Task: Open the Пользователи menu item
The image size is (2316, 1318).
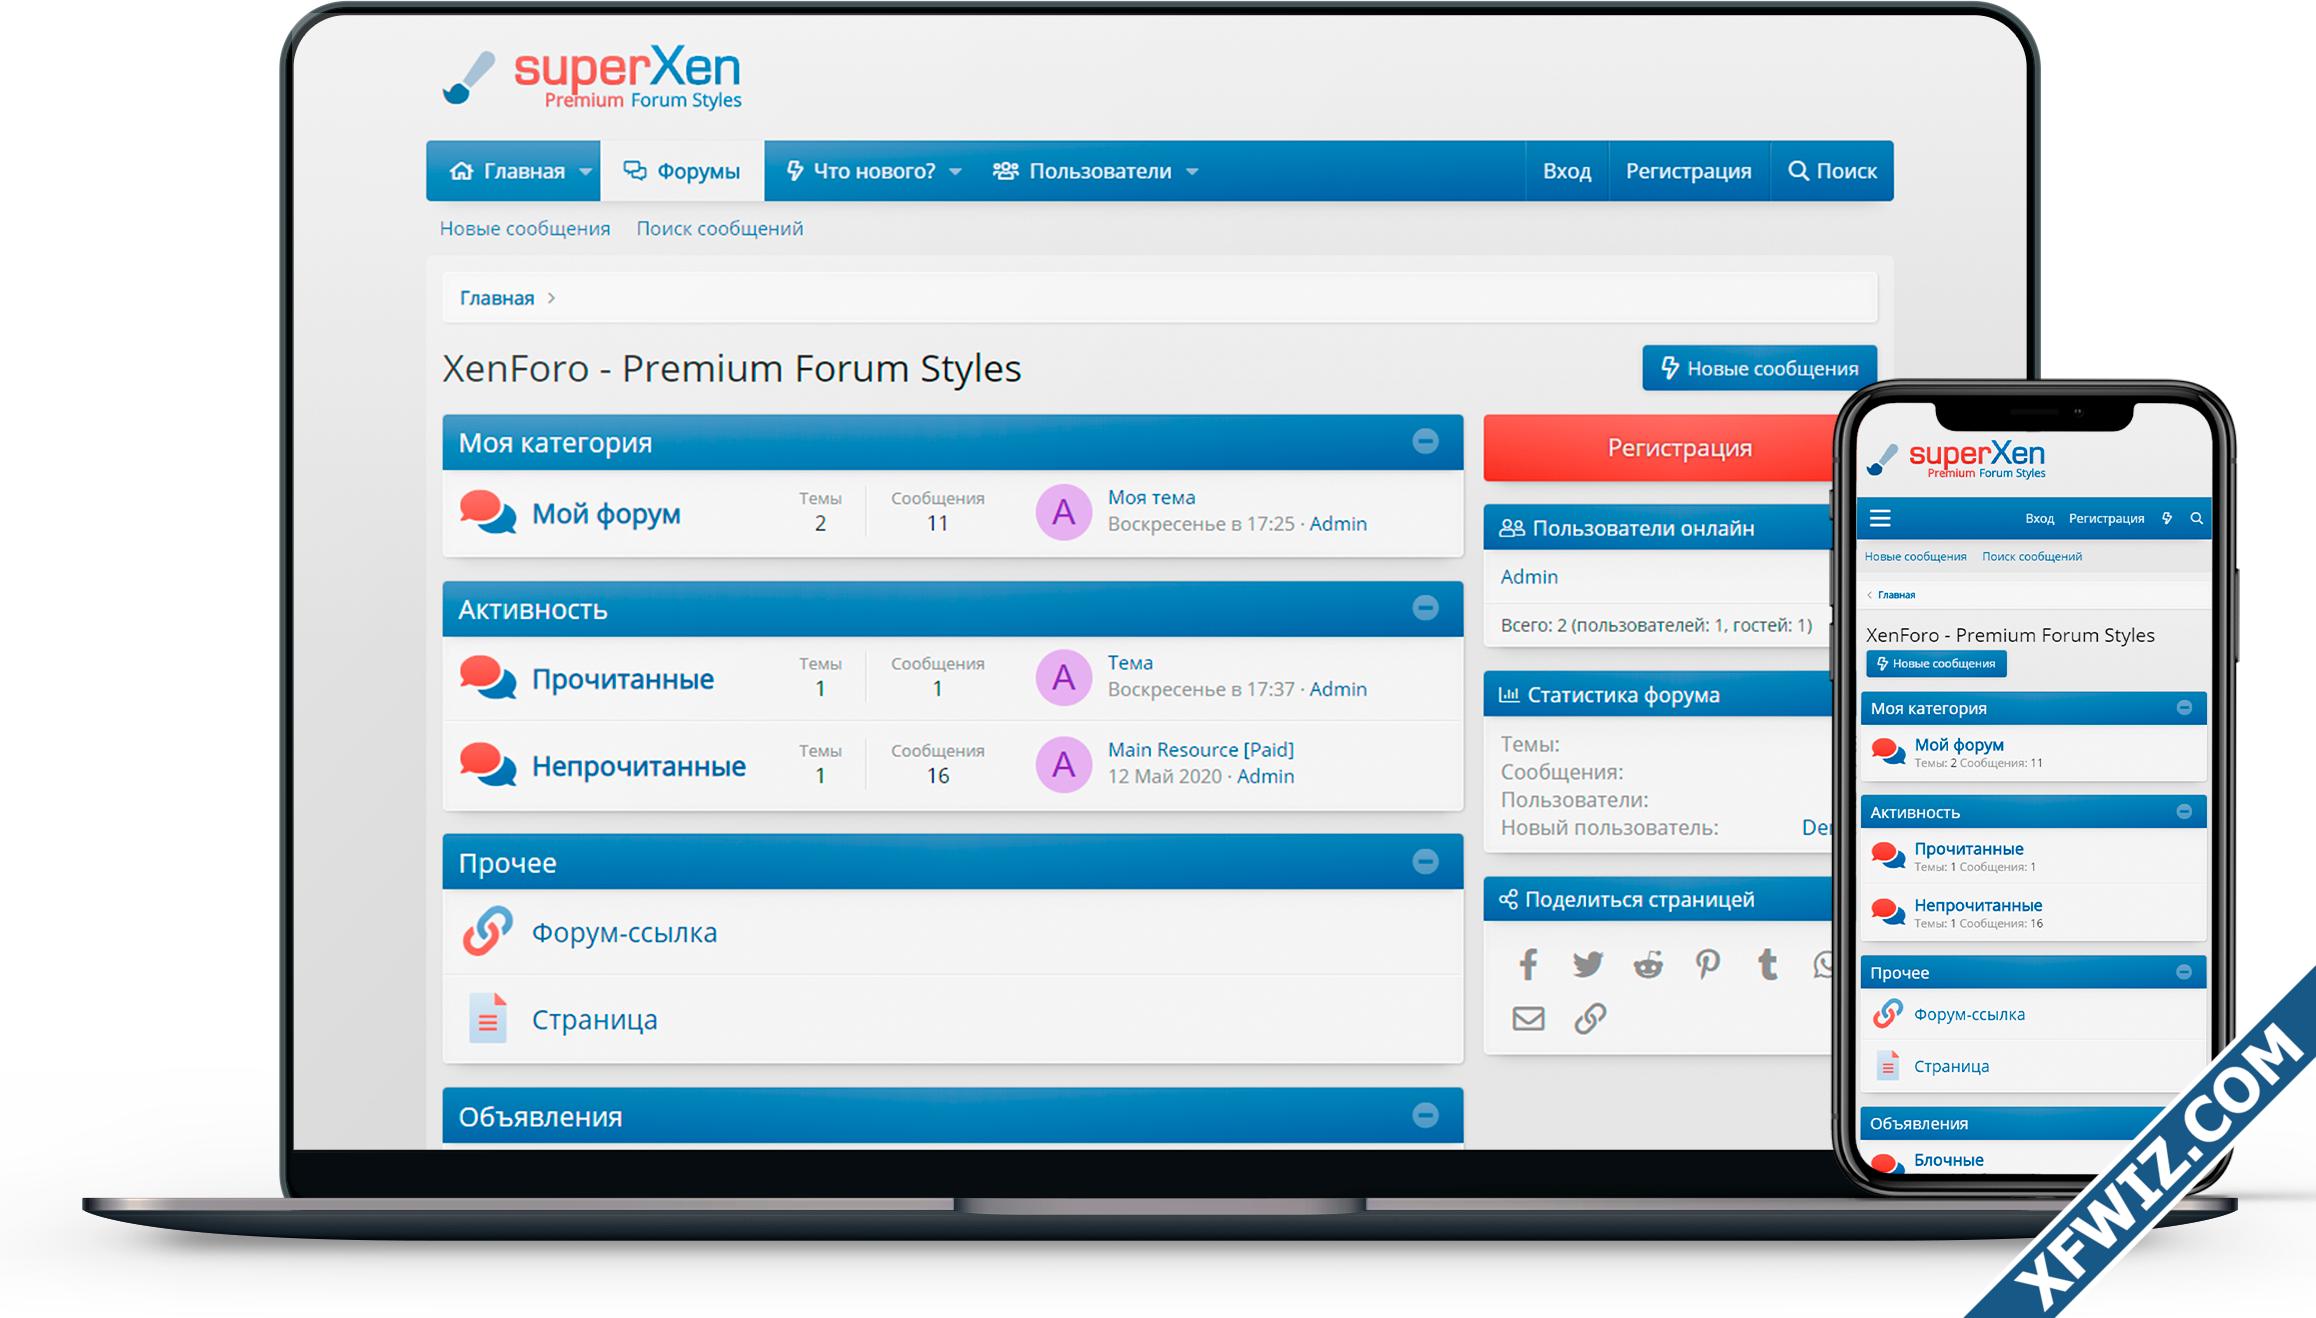Action: pyautogui.click(x=1082, y=171)
